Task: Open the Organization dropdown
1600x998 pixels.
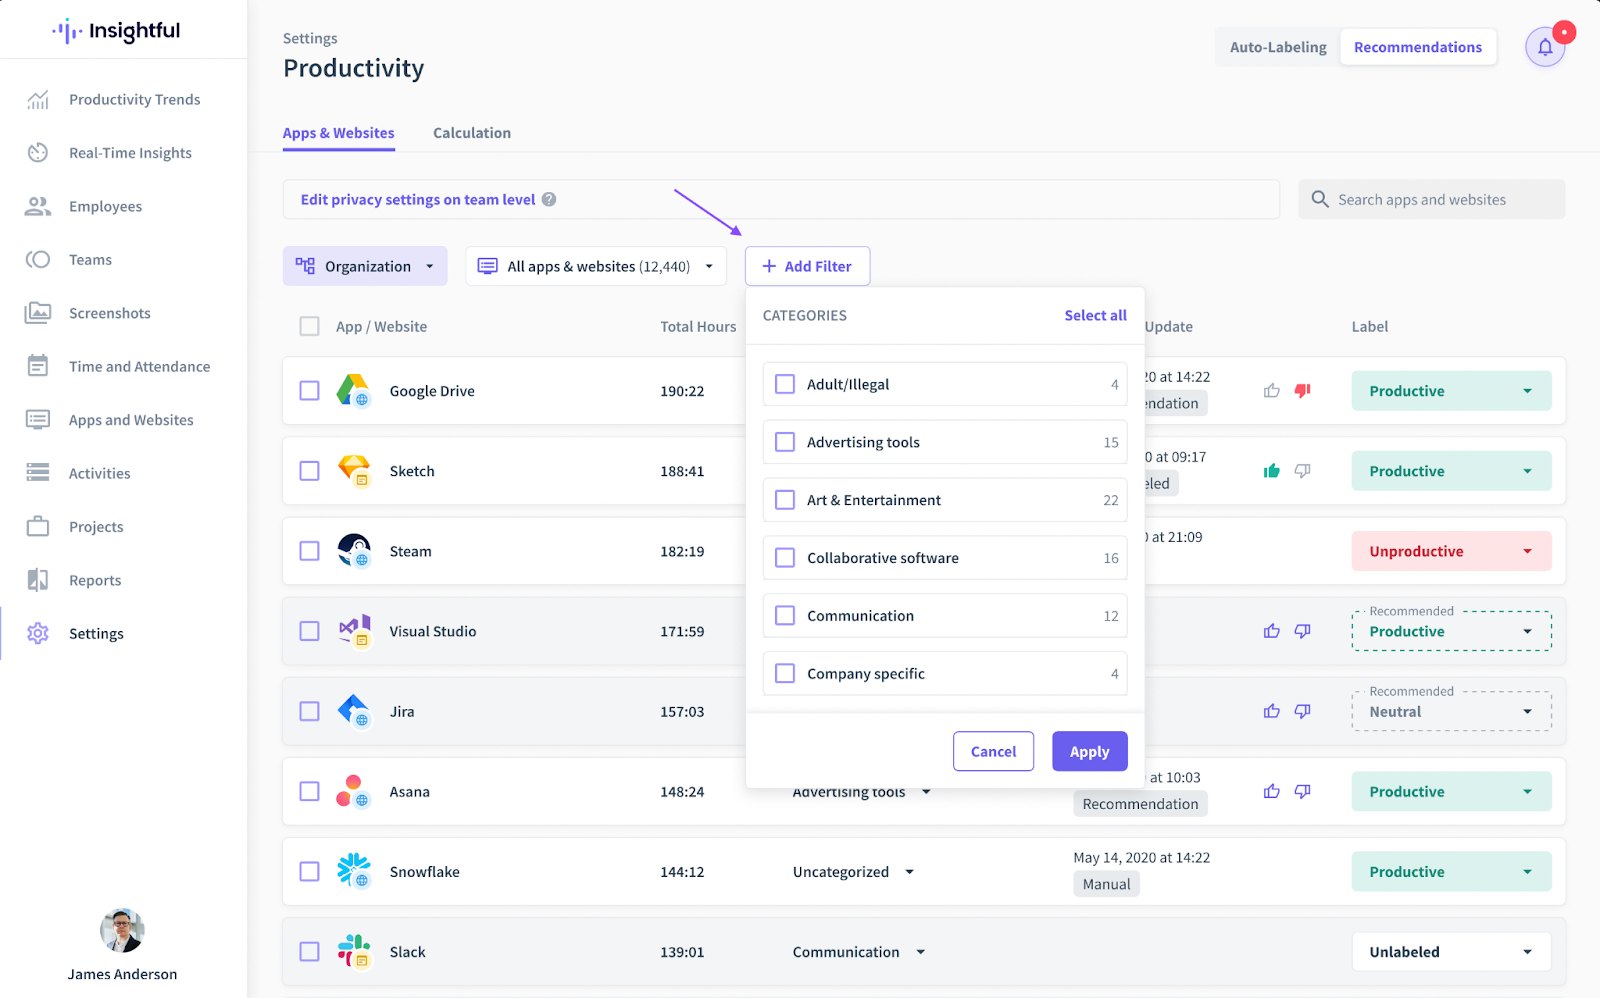Action: (365, 266)
